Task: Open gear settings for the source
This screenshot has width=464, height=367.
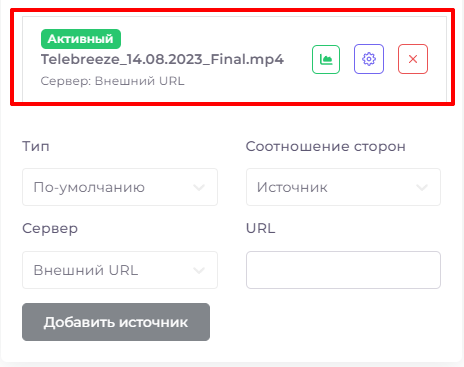Action: point(369,59)
